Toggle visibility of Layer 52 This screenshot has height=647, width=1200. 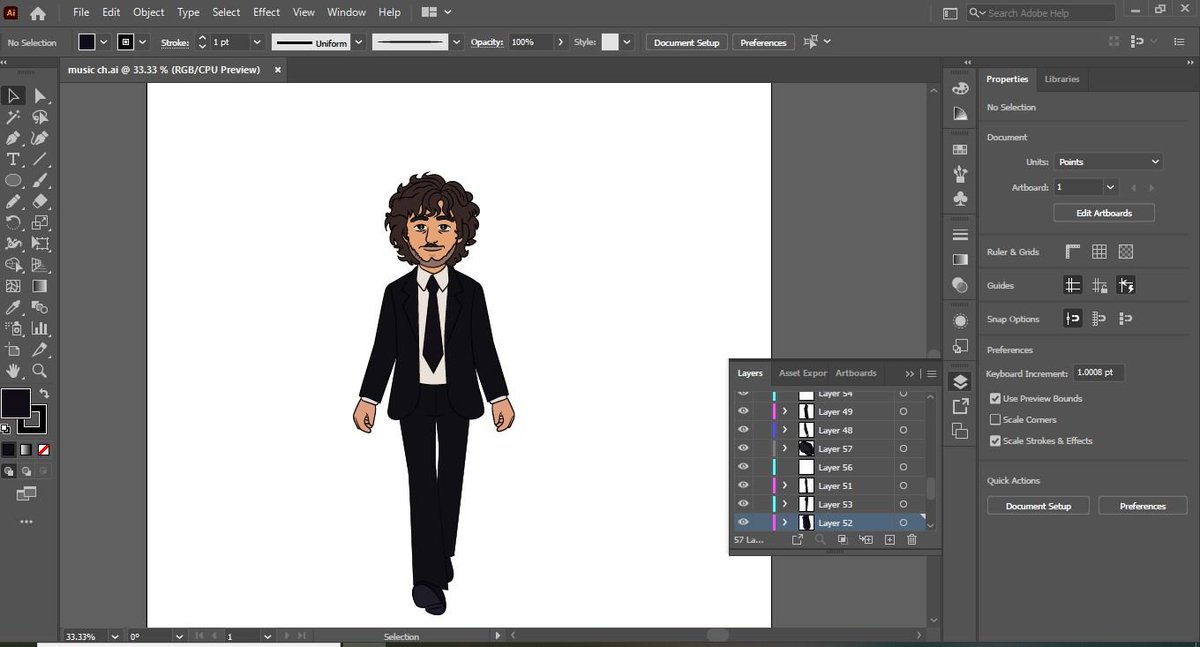coord(743,522)
